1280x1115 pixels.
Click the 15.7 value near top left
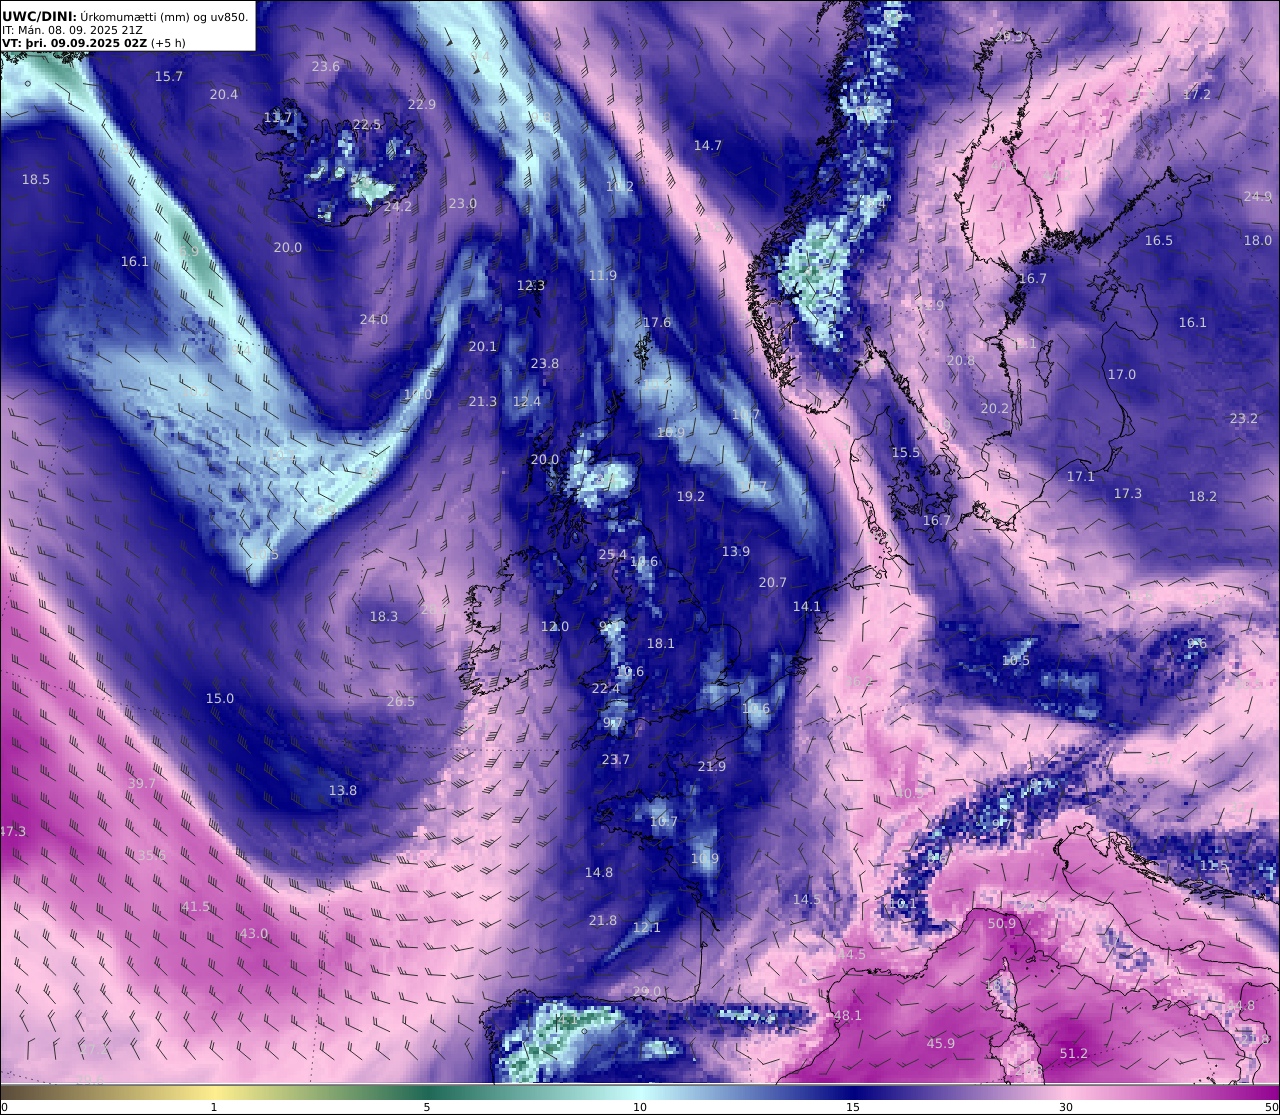tap(169, 77)
